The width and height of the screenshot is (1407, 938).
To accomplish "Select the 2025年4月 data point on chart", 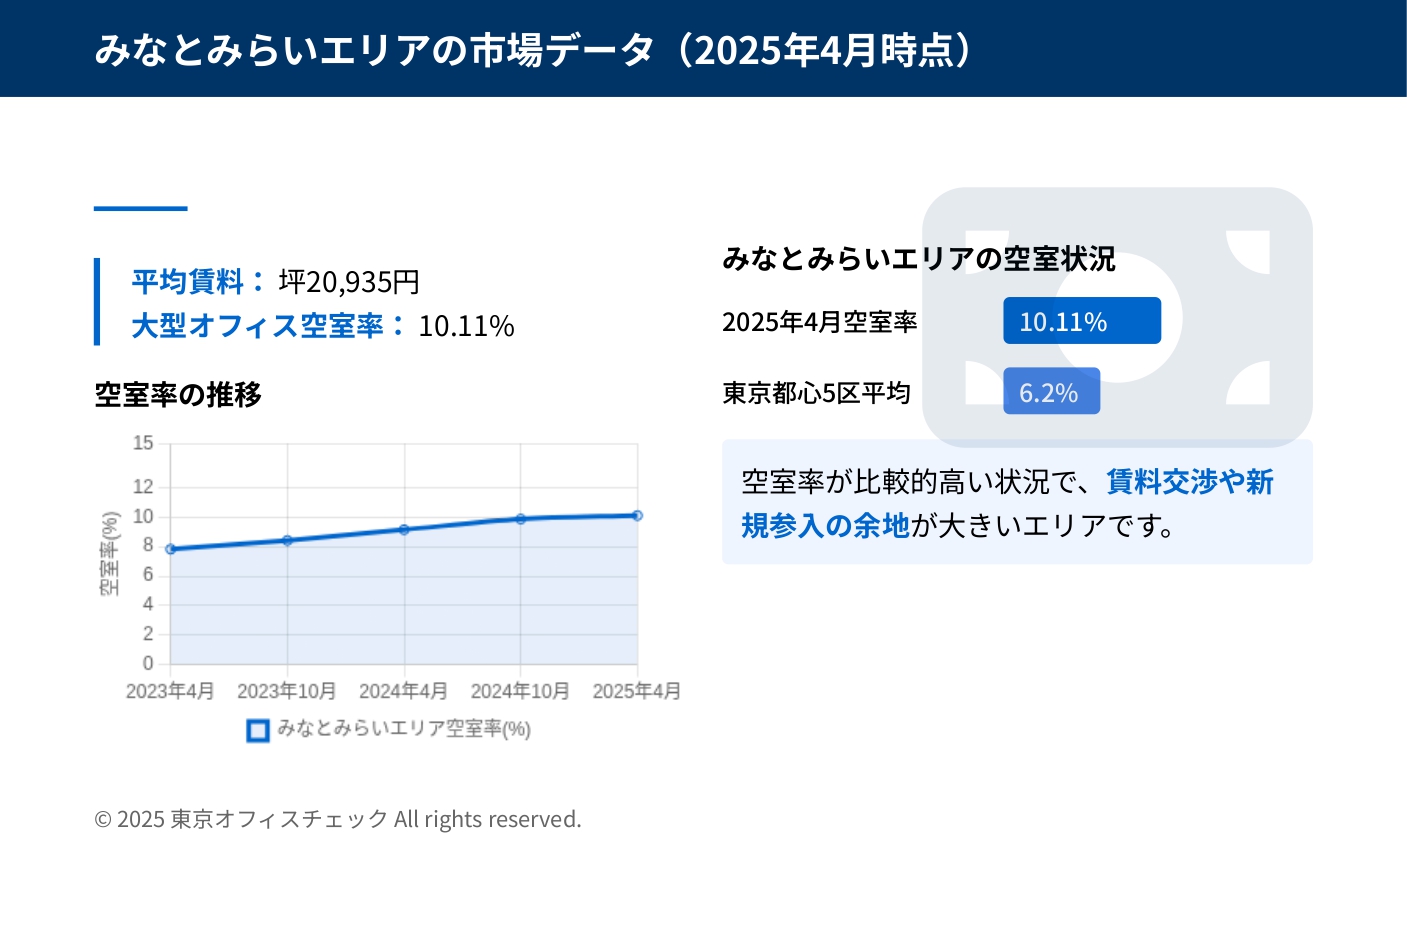I will pos(637,515).
